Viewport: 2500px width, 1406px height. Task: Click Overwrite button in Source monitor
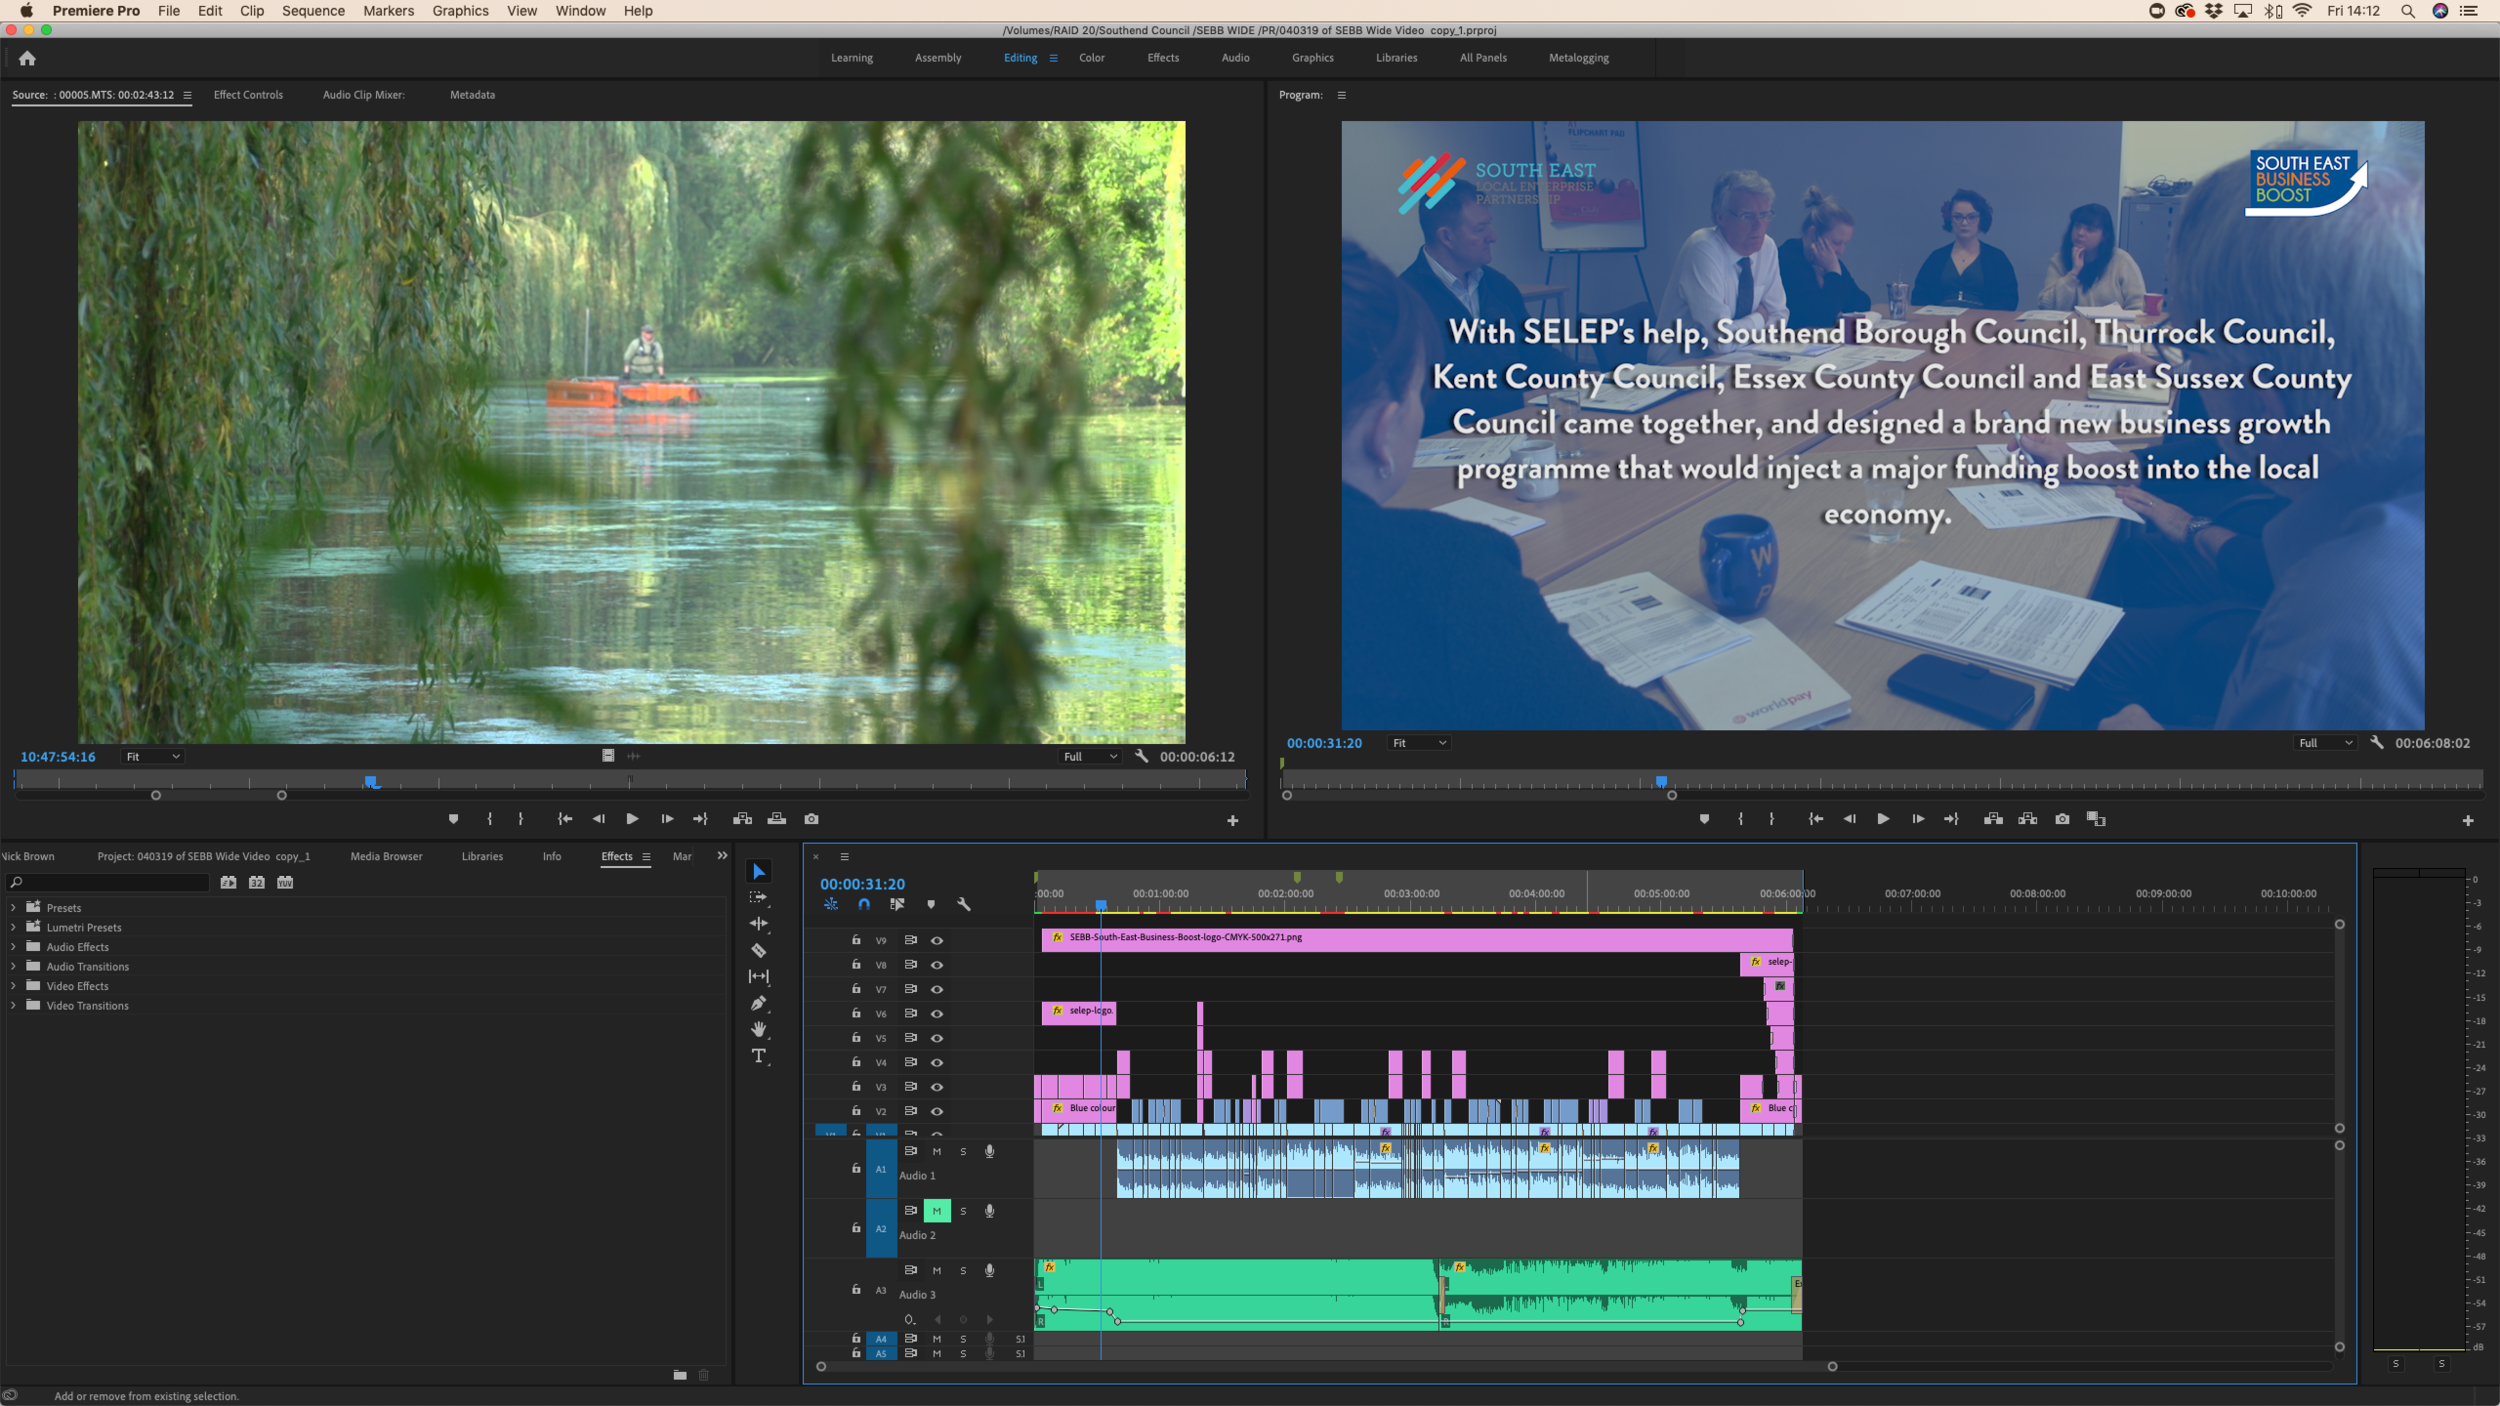point(777,819)
